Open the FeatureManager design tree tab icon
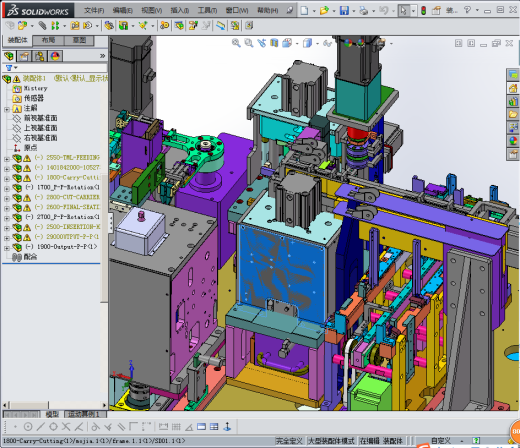This screenshot has height=448, width=520. click(x=9, y=56)
